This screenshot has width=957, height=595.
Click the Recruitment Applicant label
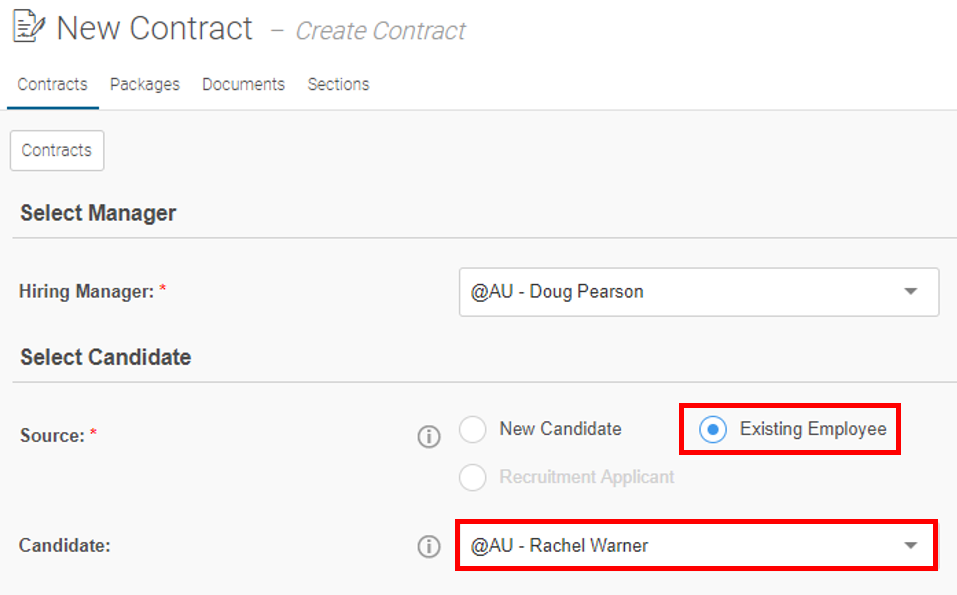[587, 477]
